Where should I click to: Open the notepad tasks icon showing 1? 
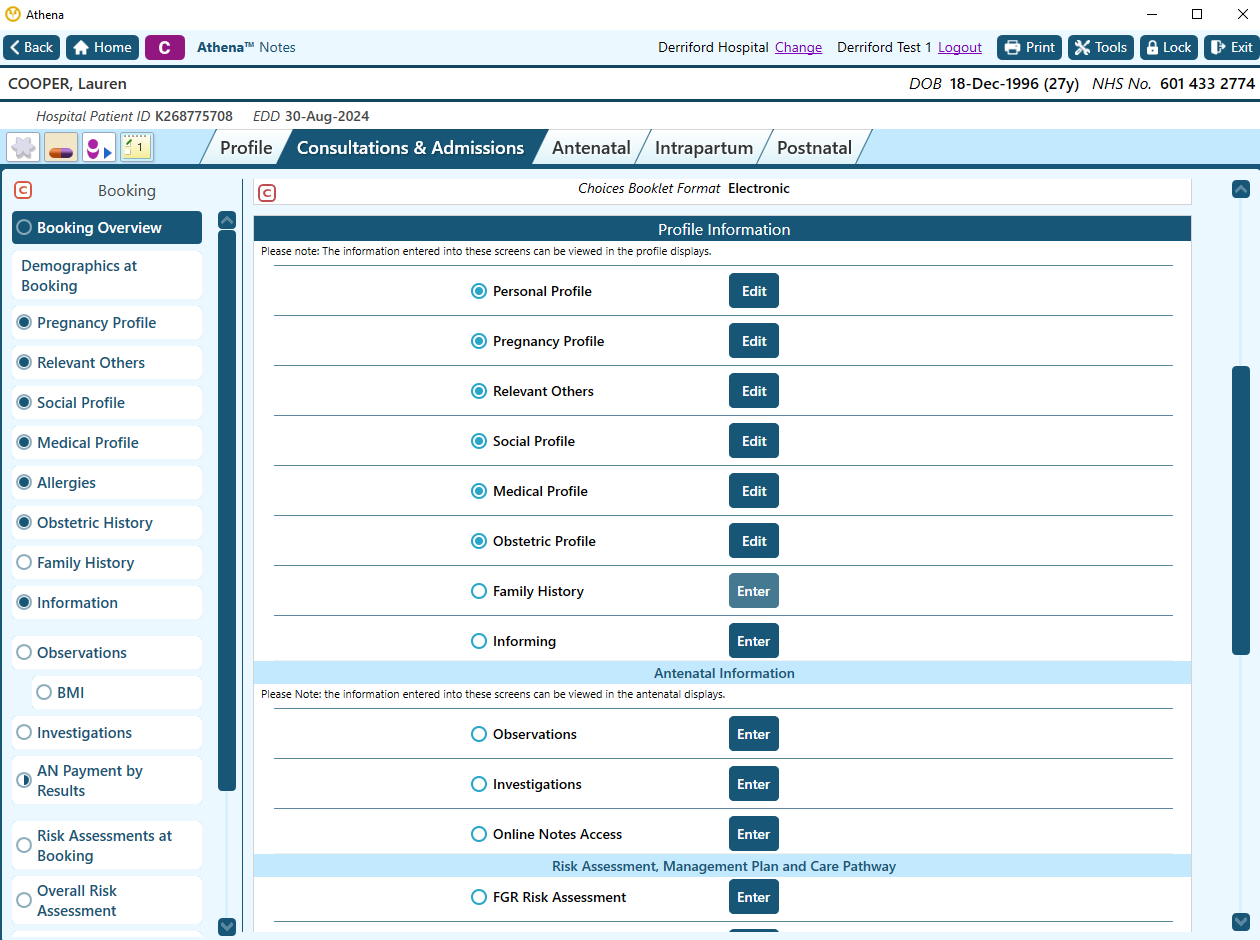(137, 148)
